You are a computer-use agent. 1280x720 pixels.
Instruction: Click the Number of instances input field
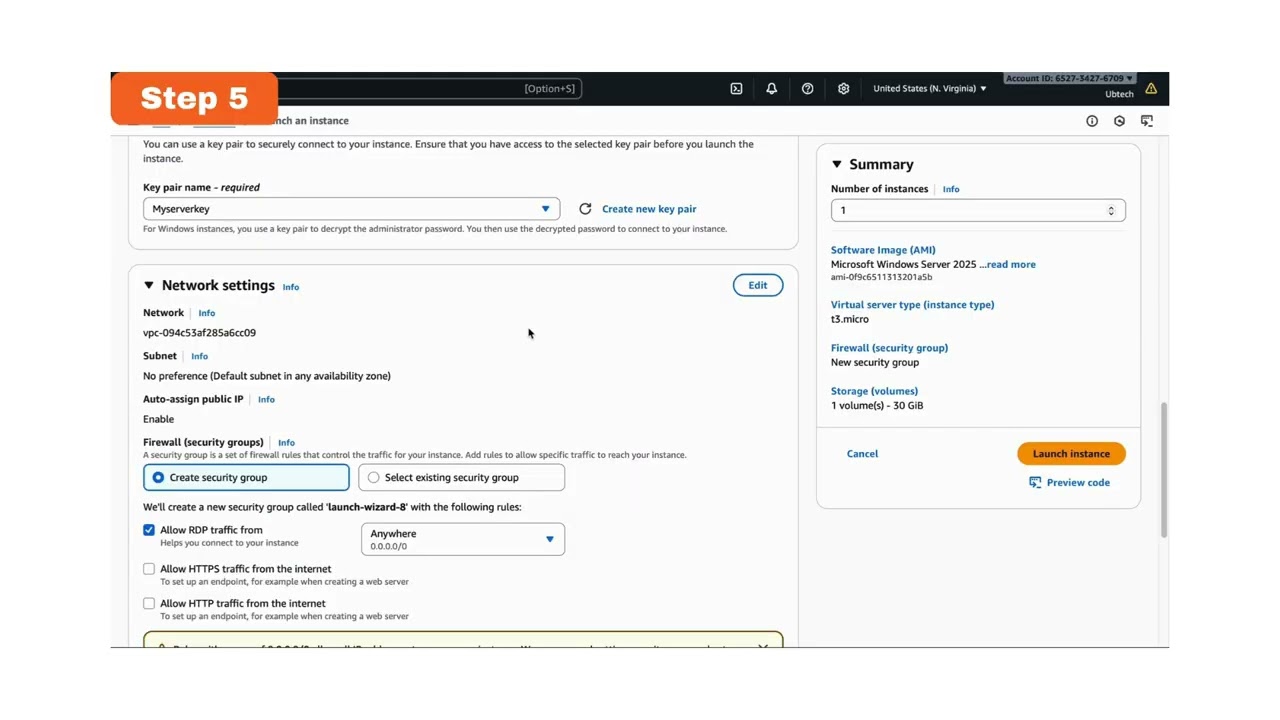(x=978, y=210)
